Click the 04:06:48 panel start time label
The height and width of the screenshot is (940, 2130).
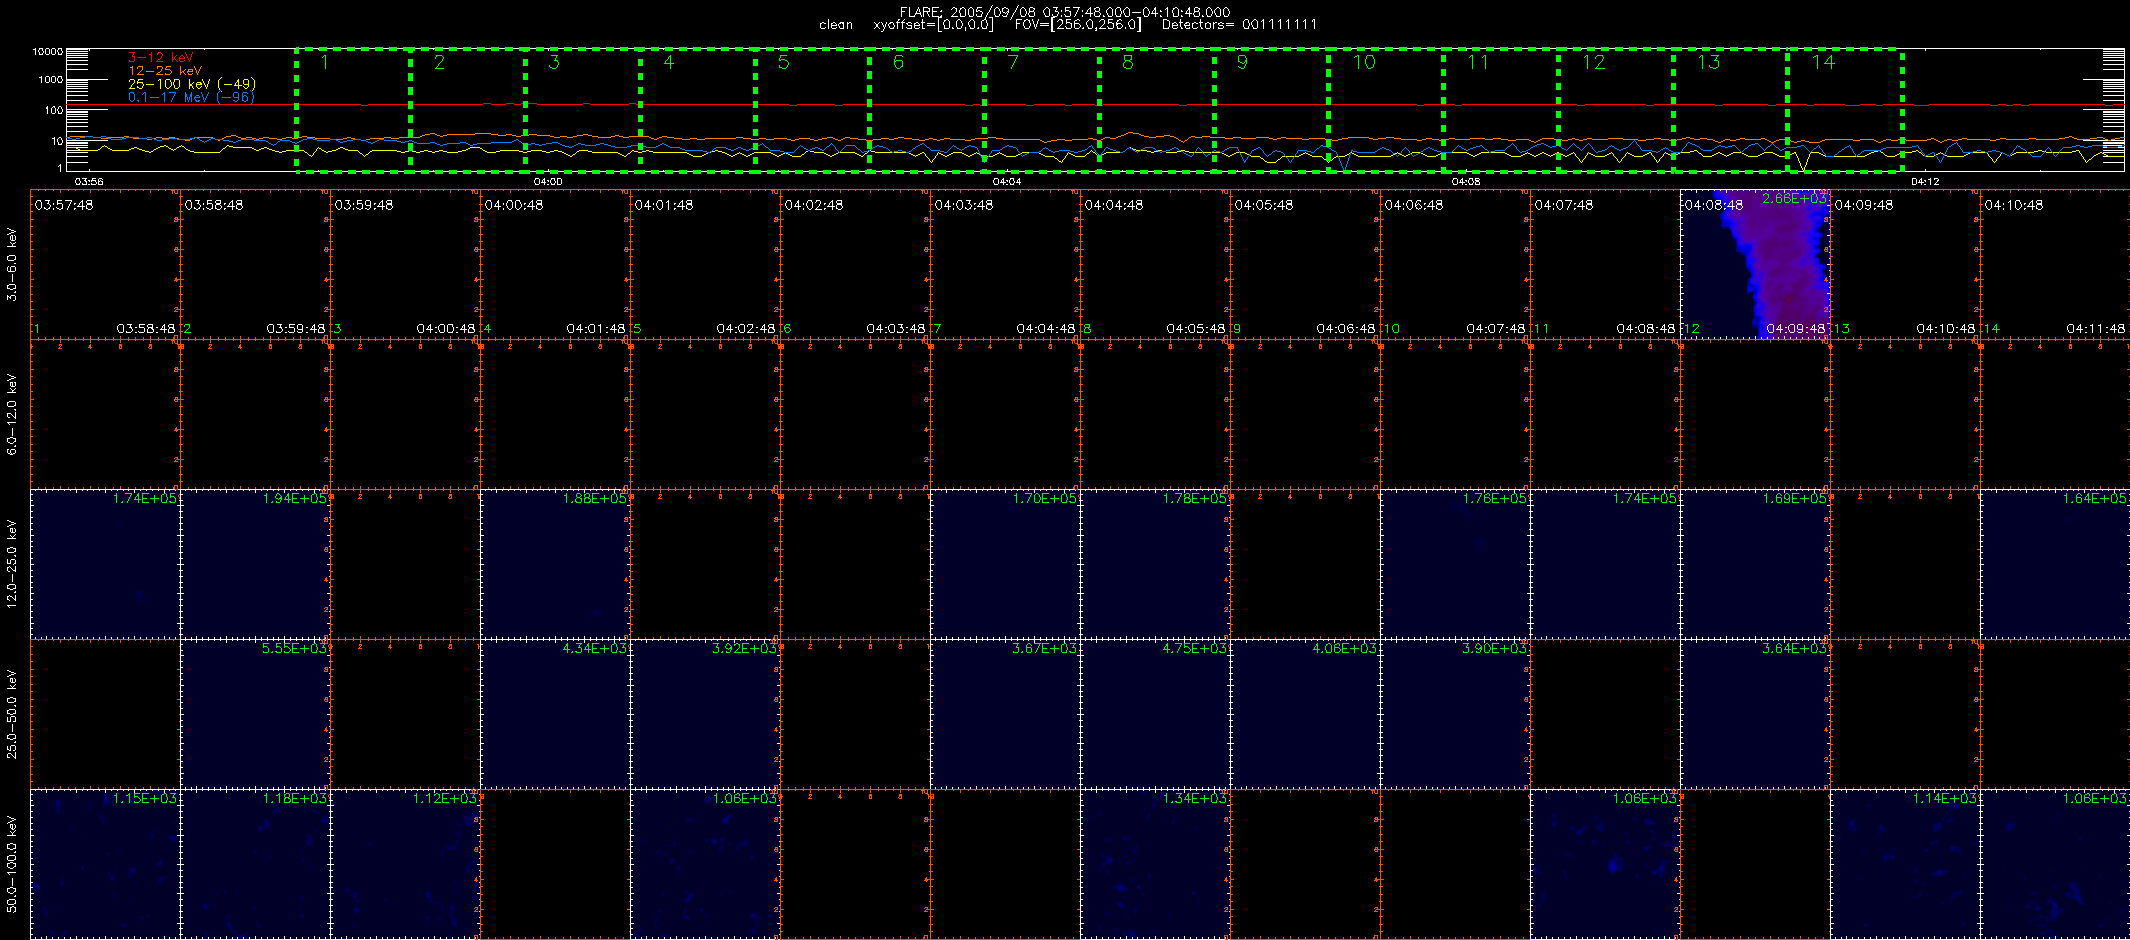(x=1414, y=205)
